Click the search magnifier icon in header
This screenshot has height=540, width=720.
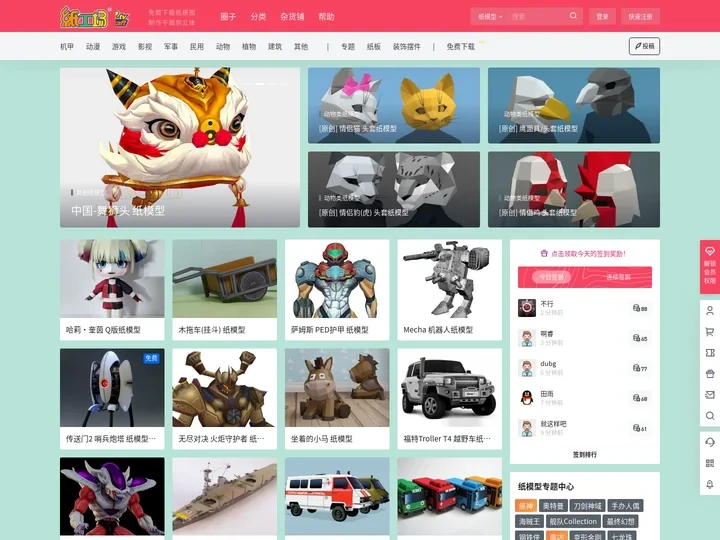click(x=573, y=16)
